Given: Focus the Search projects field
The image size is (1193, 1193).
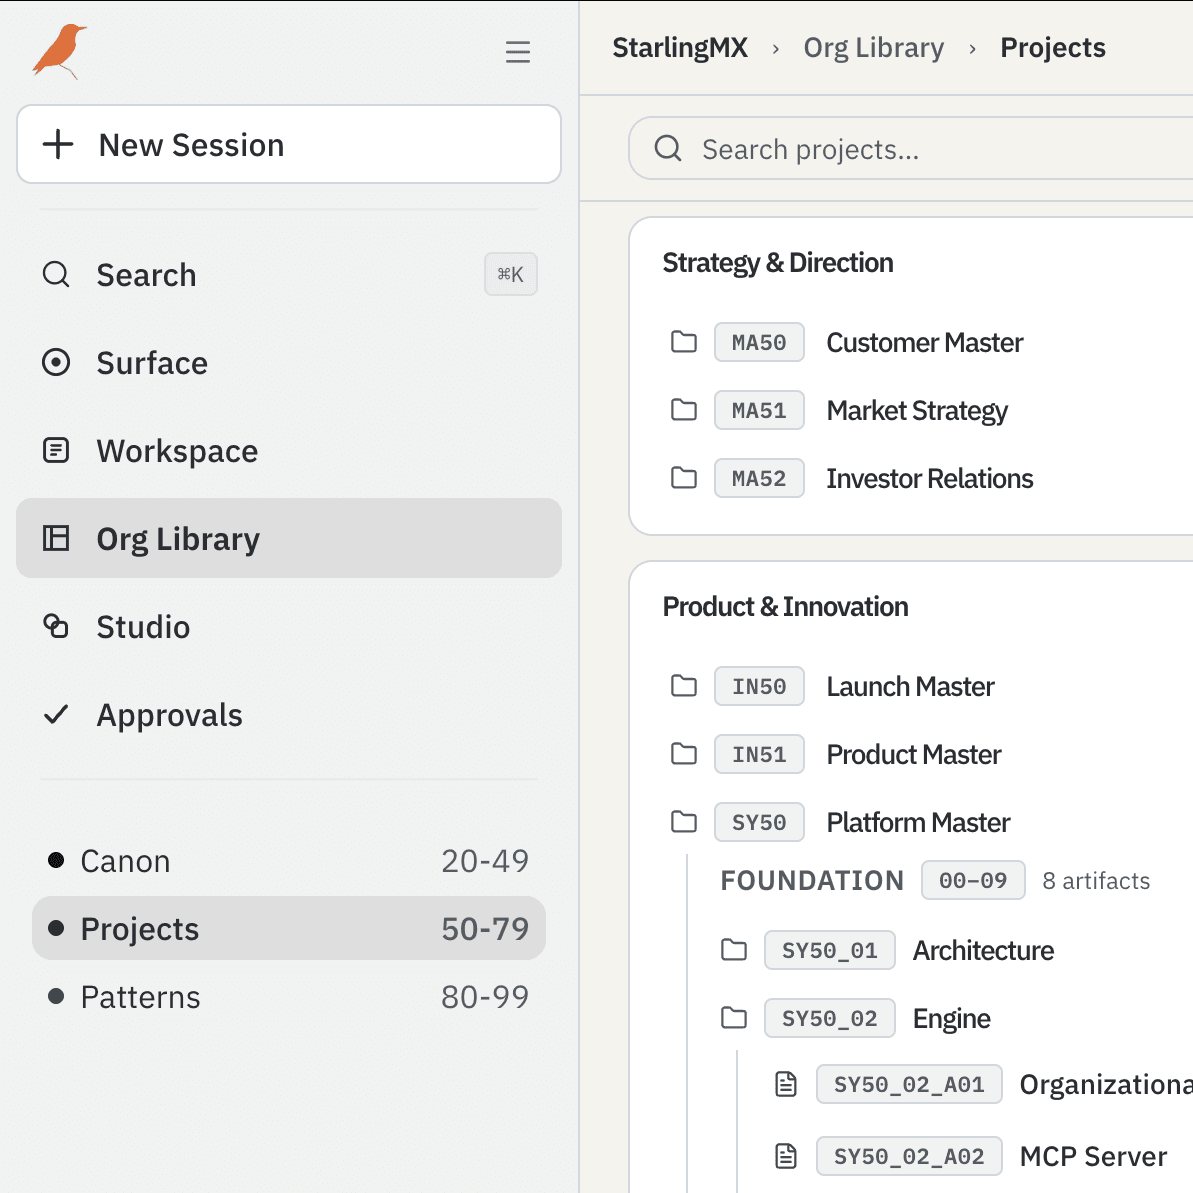Looking at the screenshot, I should 911,148.
